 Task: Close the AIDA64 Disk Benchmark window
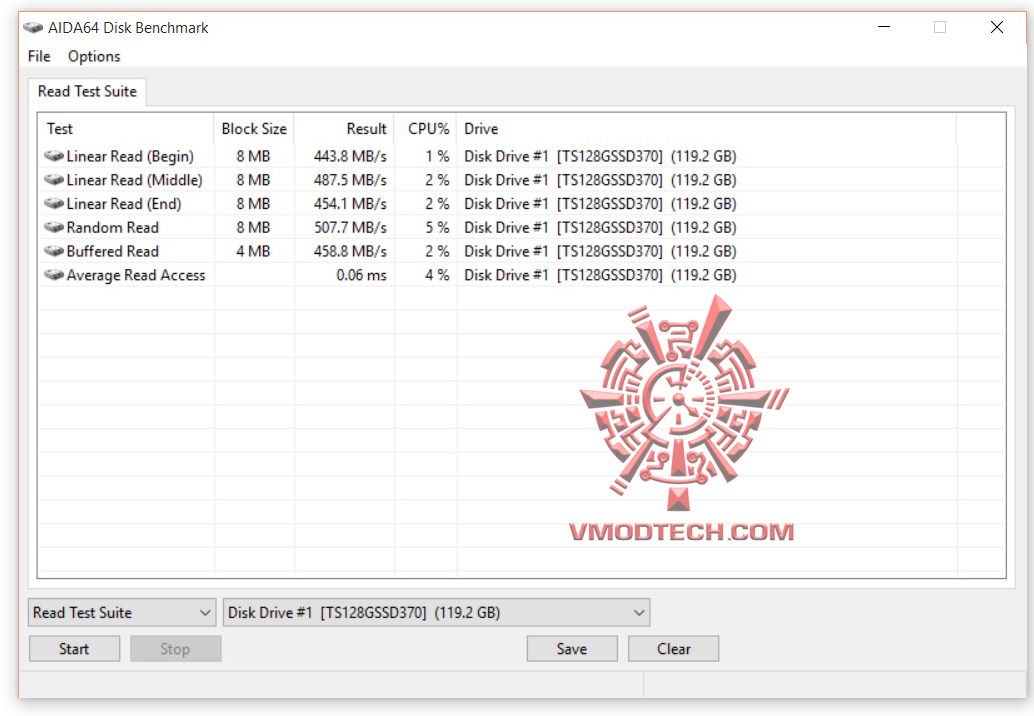click(x=997, y=27)
